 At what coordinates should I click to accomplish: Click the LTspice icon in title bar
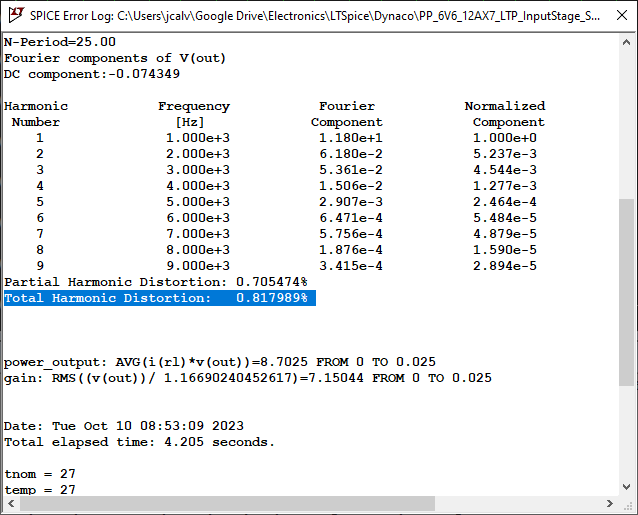tap(16, 15)
